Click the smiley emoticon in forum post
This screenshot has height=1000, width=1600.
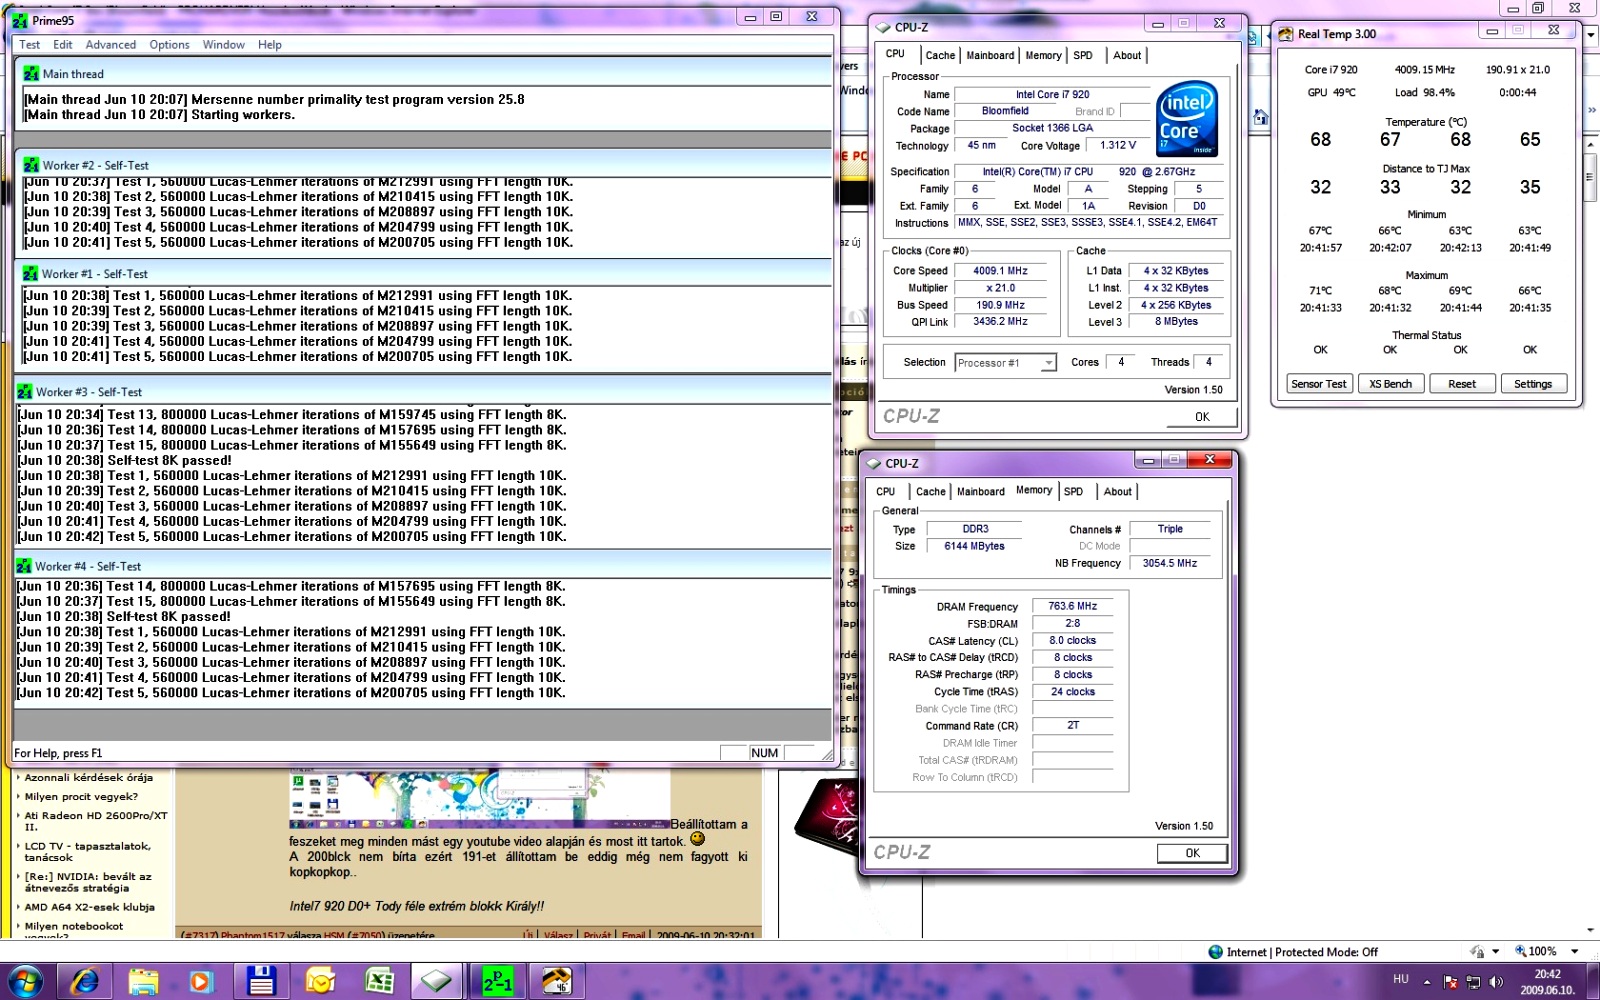pos(698,839)
